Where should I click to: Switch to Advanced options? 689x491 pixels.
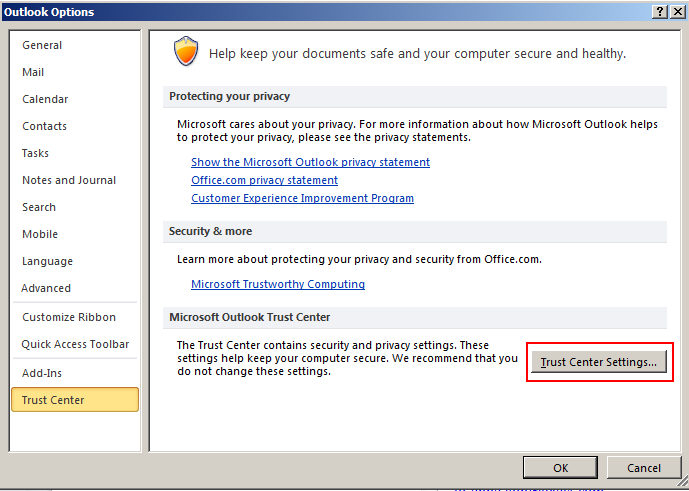coord(46,288)
